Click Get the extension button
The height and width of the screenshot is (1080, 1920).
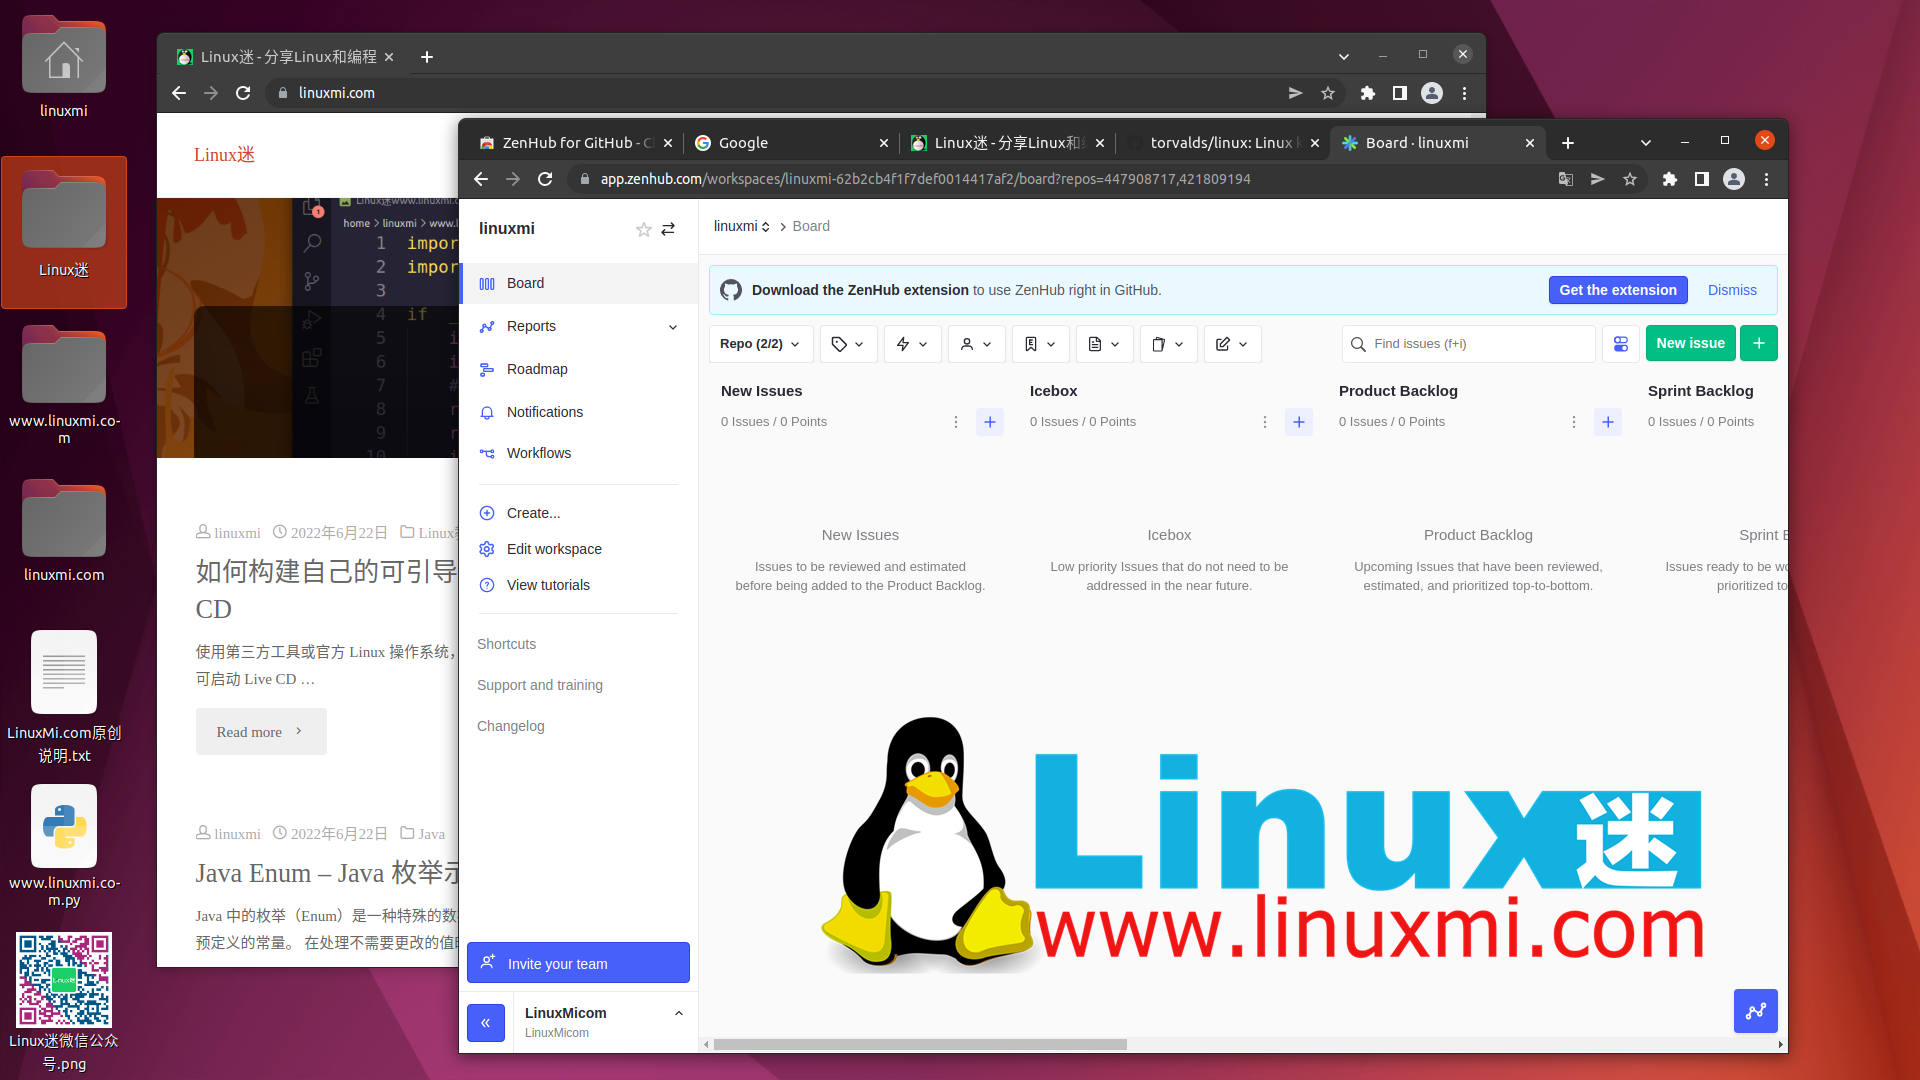1618,290
